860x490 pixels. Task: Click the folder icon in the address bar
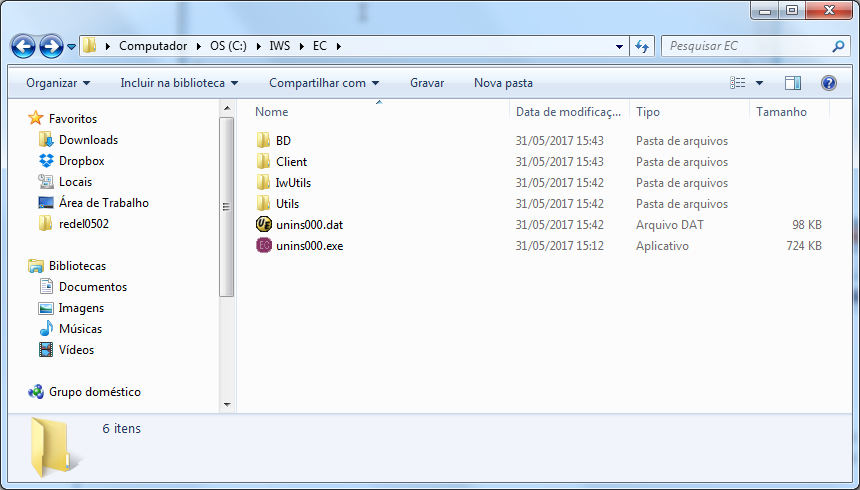pyautogui.click(x=90, y=46)
